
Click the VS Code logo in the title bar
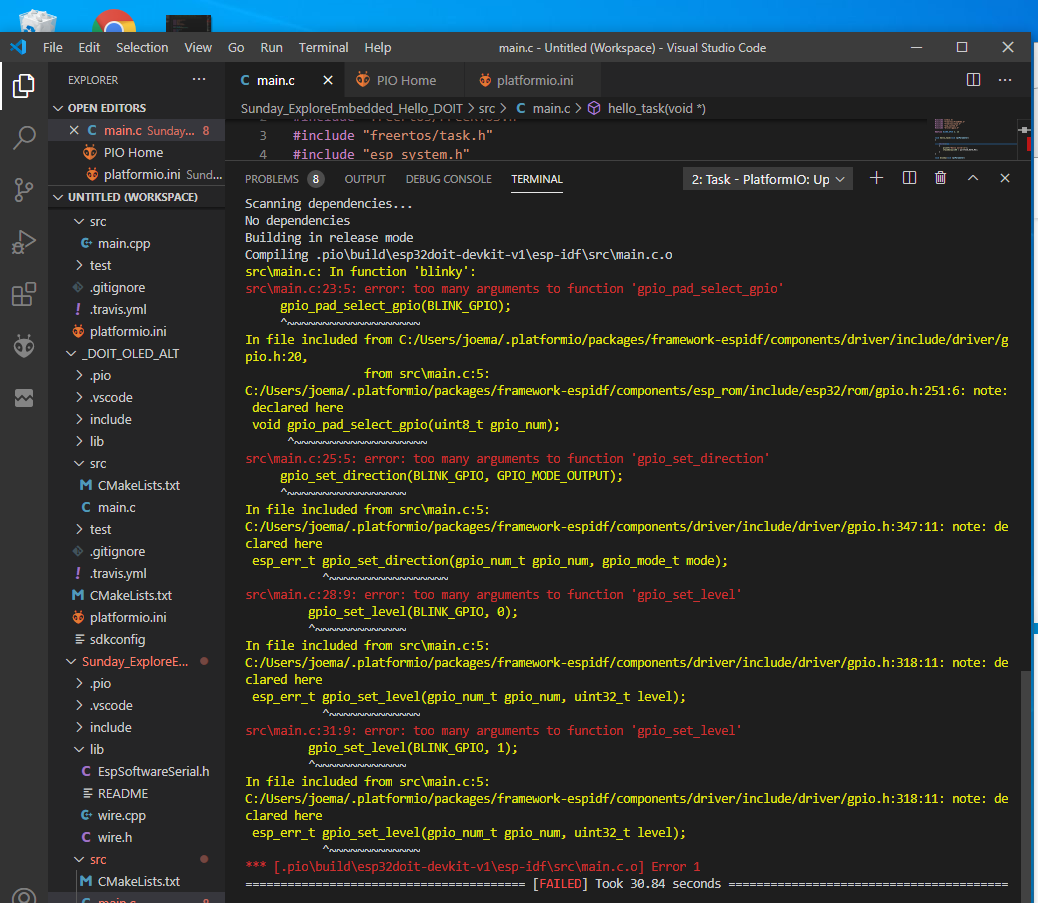[x=19, y=47]
